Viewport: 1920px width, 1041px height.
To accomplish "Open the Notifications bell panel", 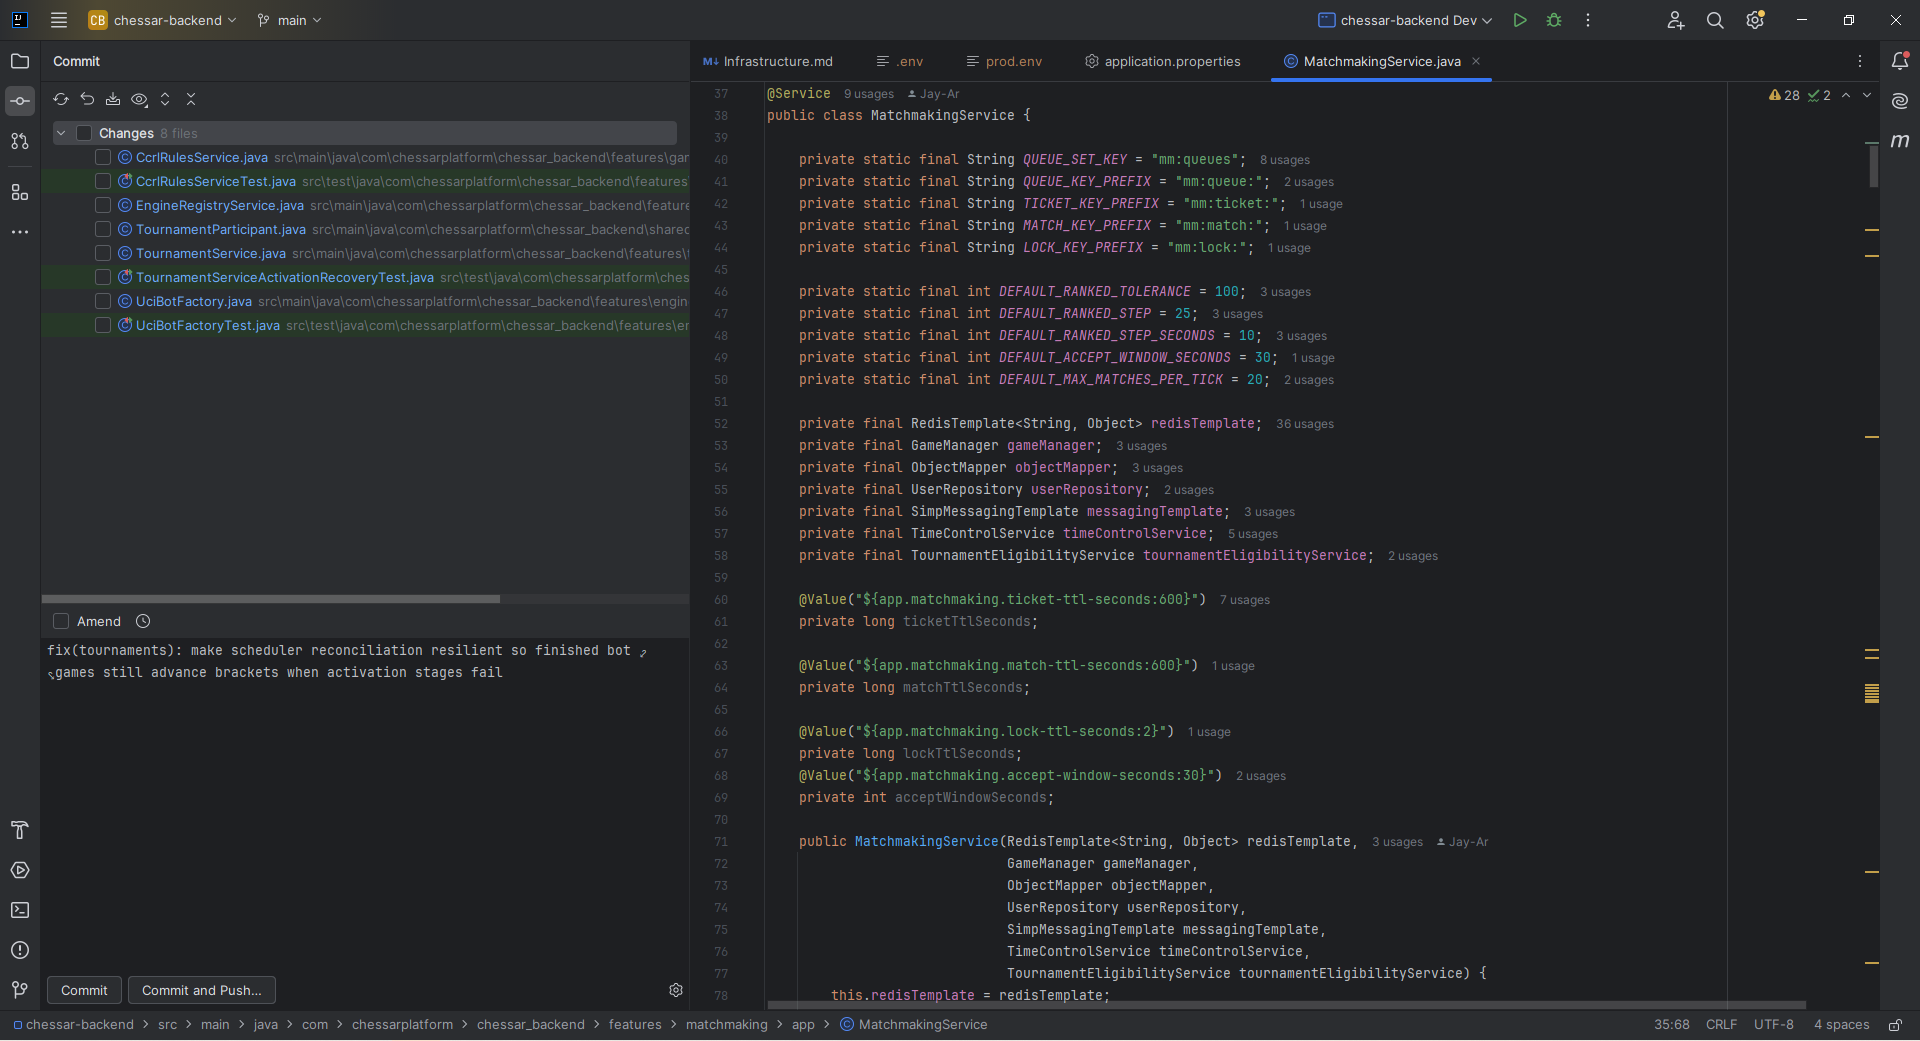I will coord(1900,61).
